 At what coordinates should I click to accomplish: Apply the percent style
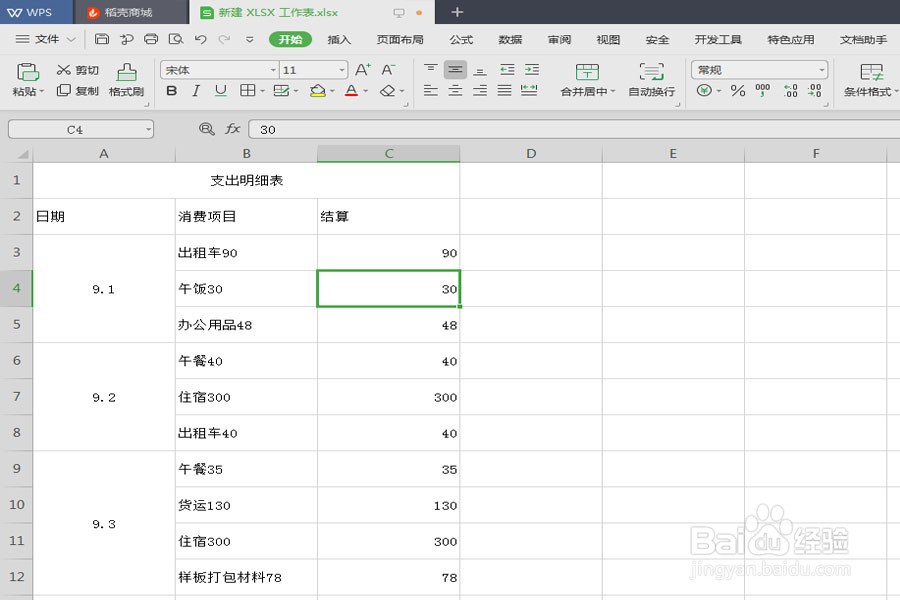[x=738, y=91]
